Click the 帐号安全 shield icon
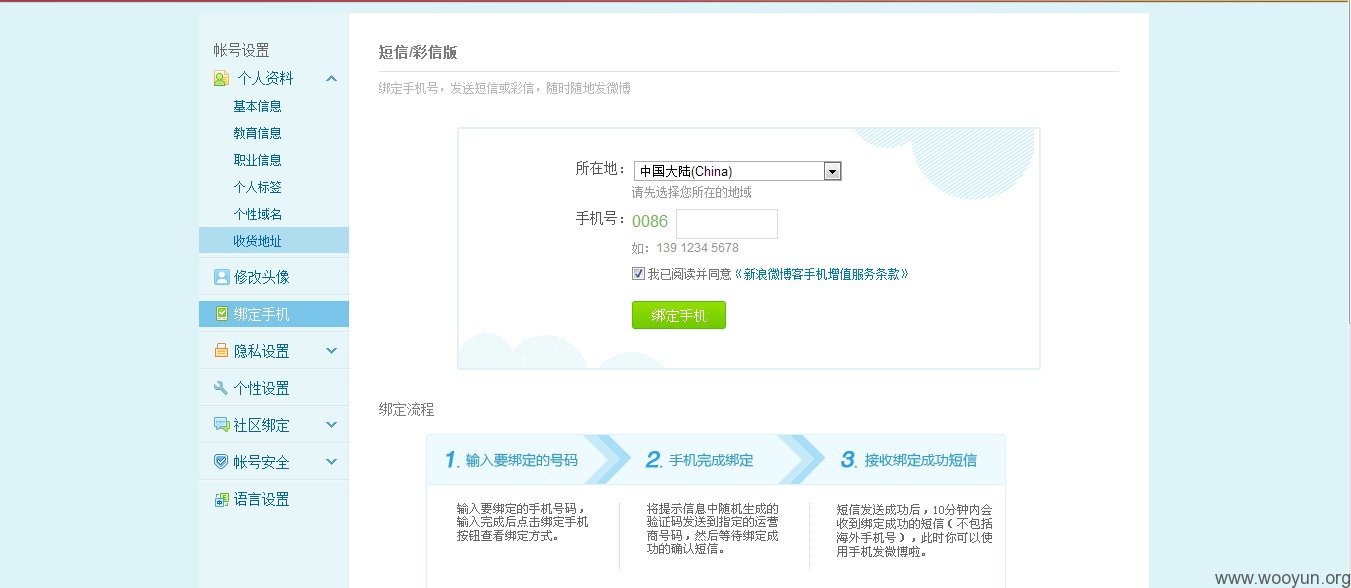The width and height of the screenshot is (1351, 588). click(x=221, y=462)
